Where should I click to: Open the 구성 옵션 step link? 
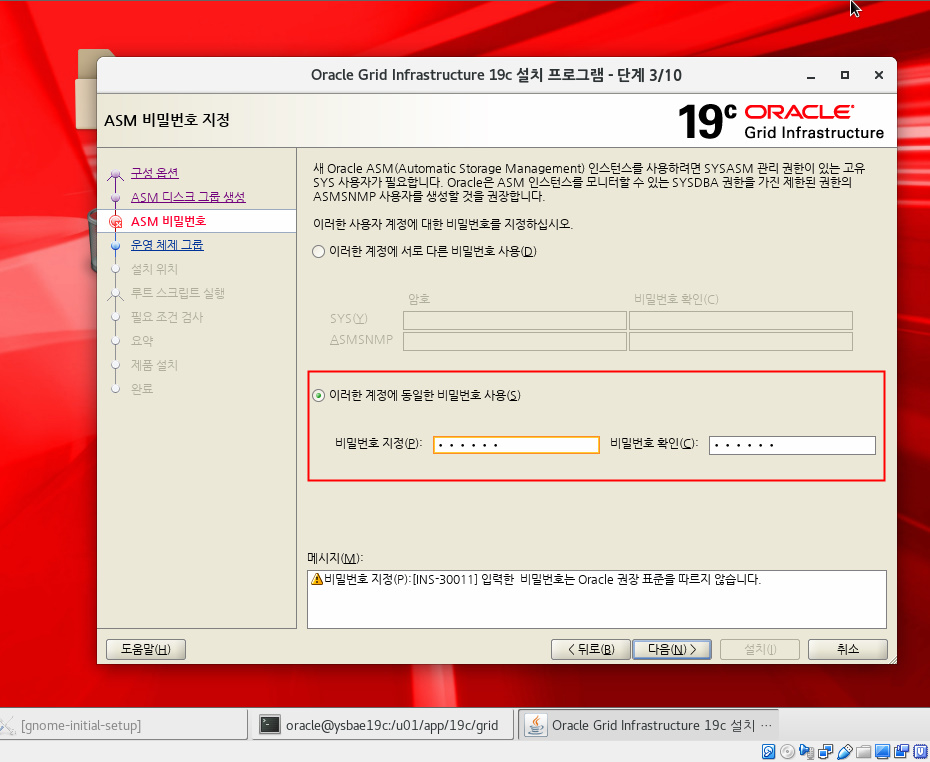click(155, 173)
